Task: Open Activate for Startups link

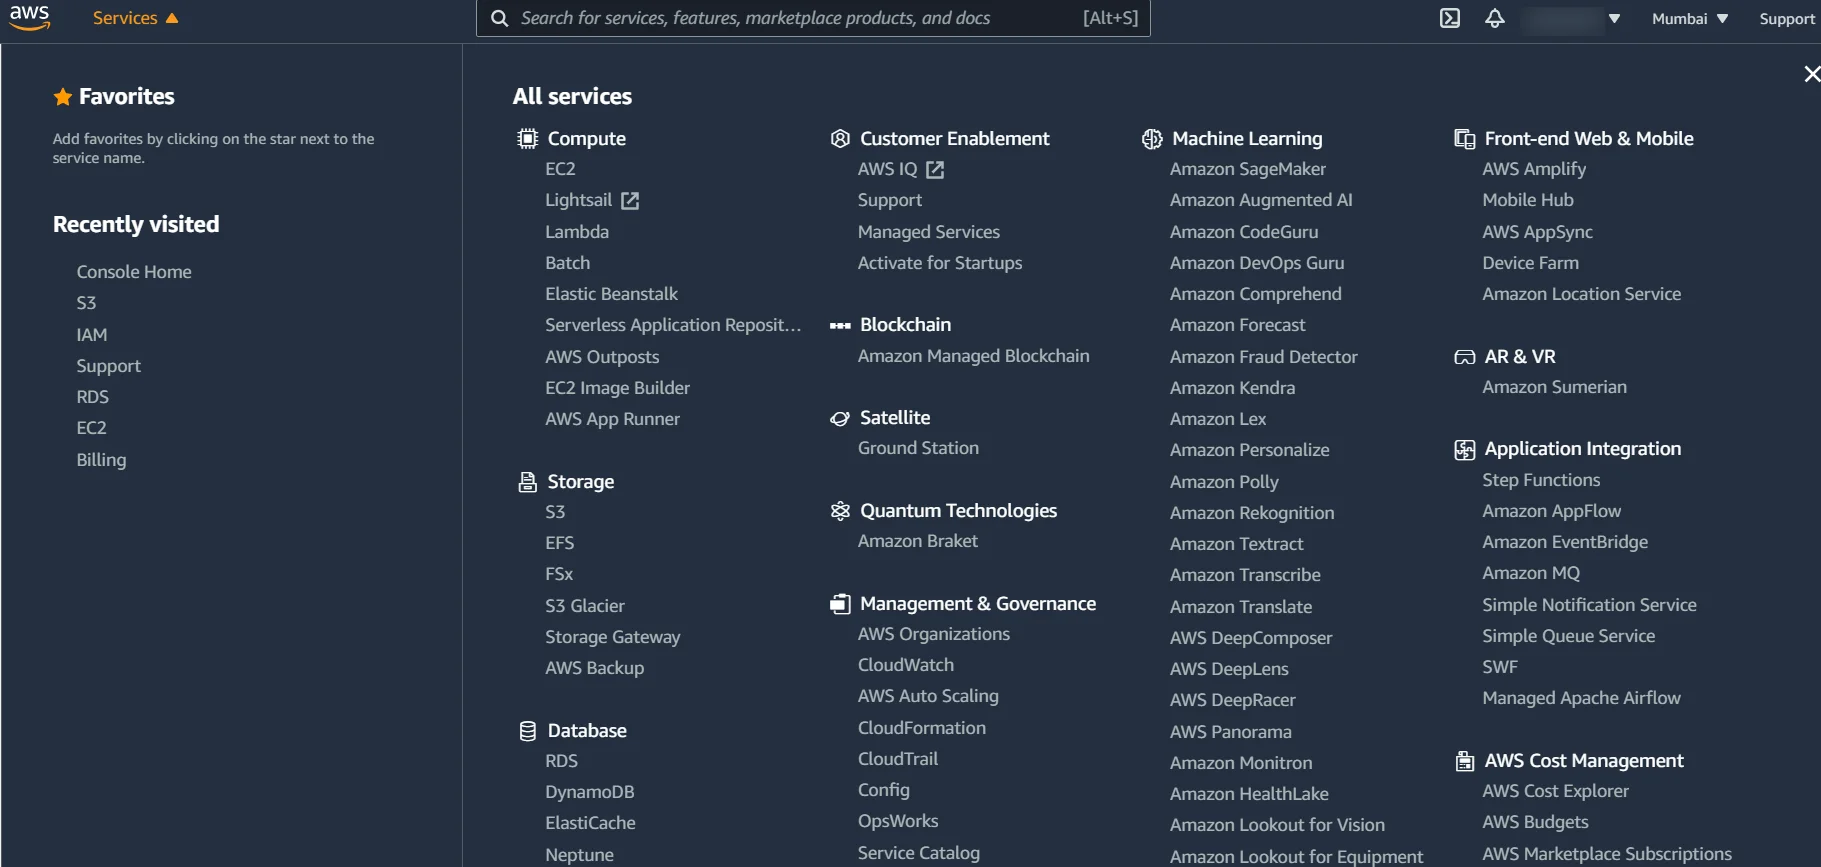Action: coord(940,263)
